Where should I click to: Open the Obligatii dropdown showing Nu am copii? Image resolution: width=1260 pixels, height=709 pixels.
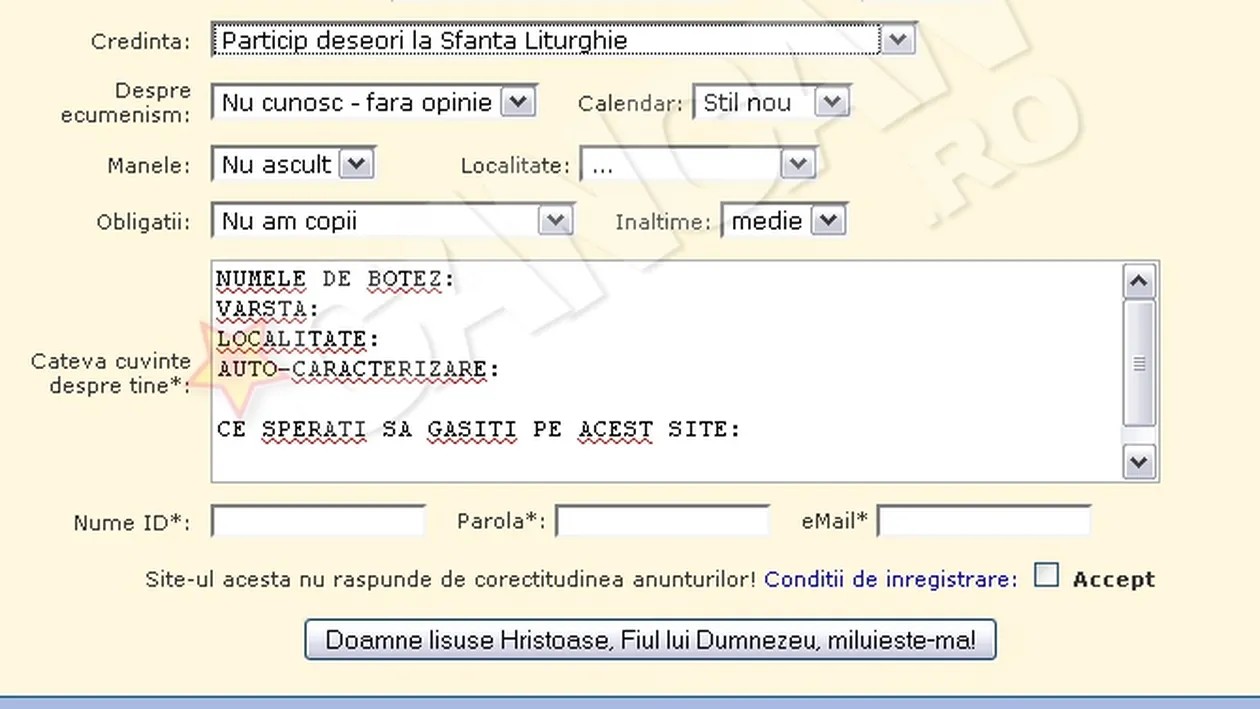pos(557,220)
